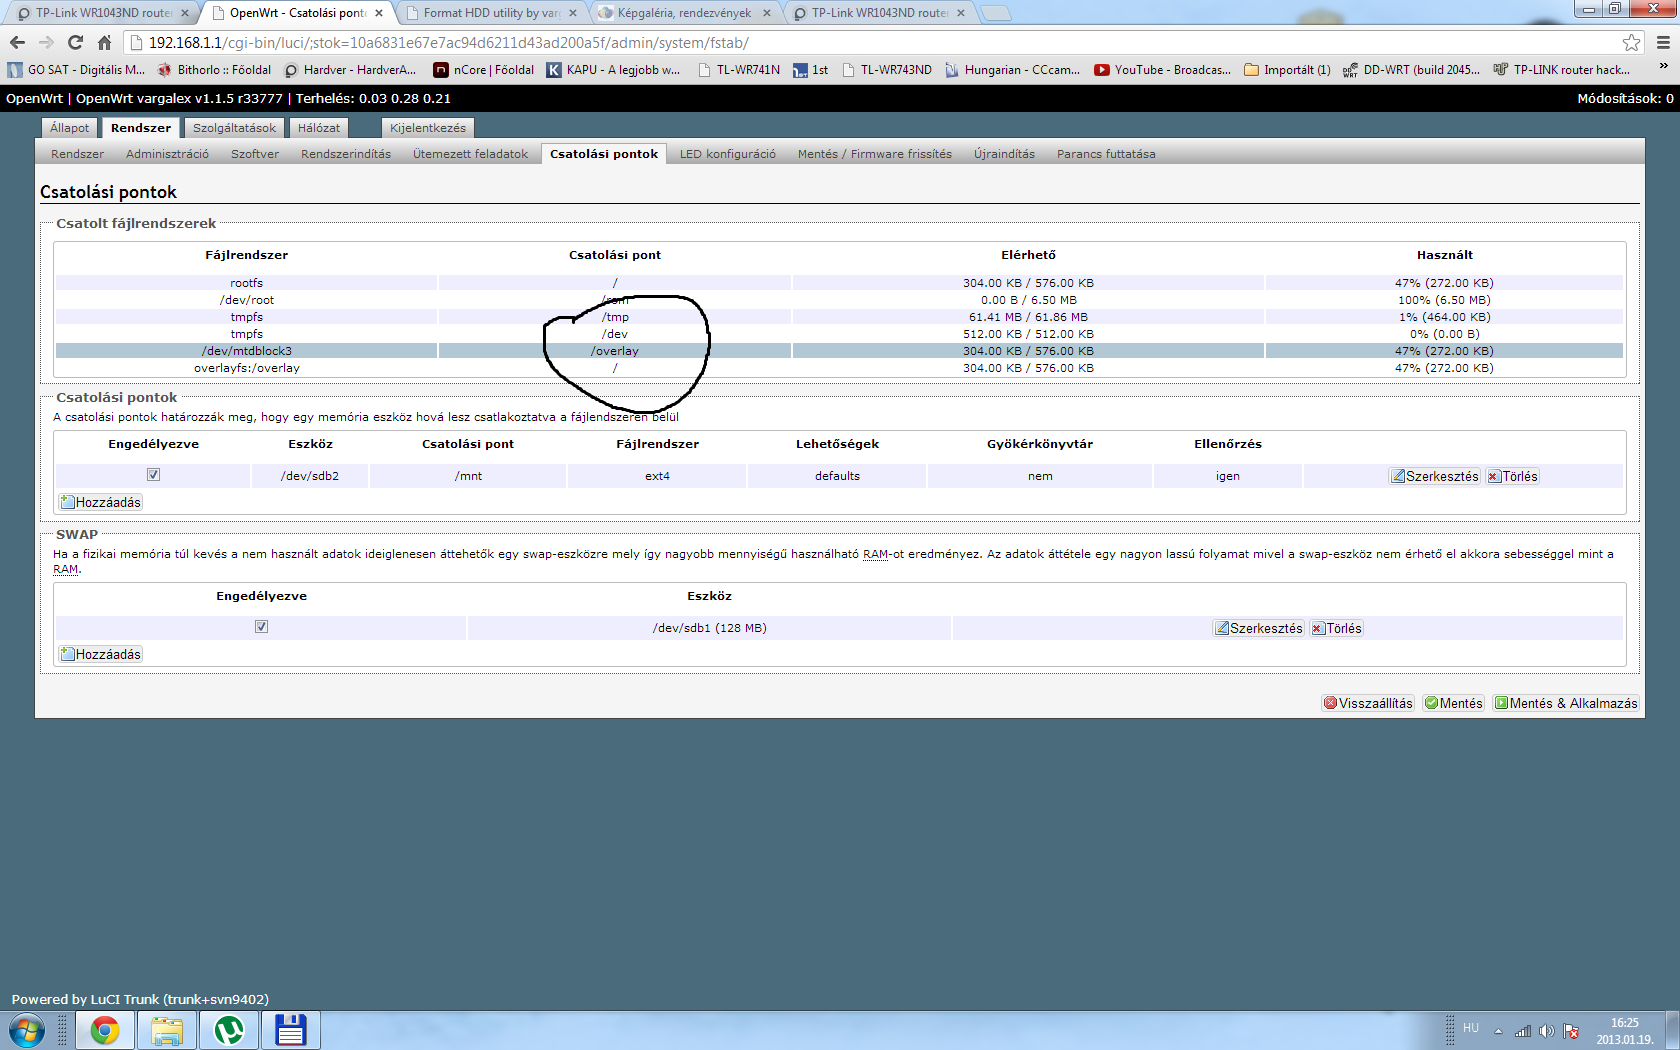Open 1st bookmark

click(811, 70)
